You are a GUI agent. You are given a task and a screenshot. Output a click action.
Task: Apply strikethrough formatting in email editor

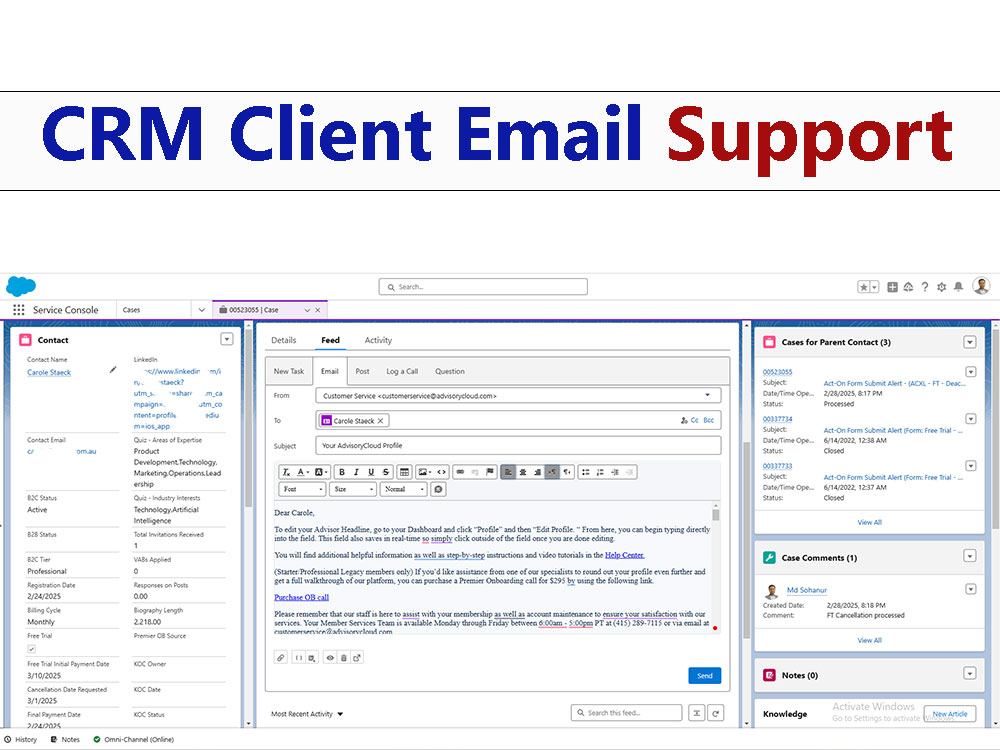[x=385, y=472]
